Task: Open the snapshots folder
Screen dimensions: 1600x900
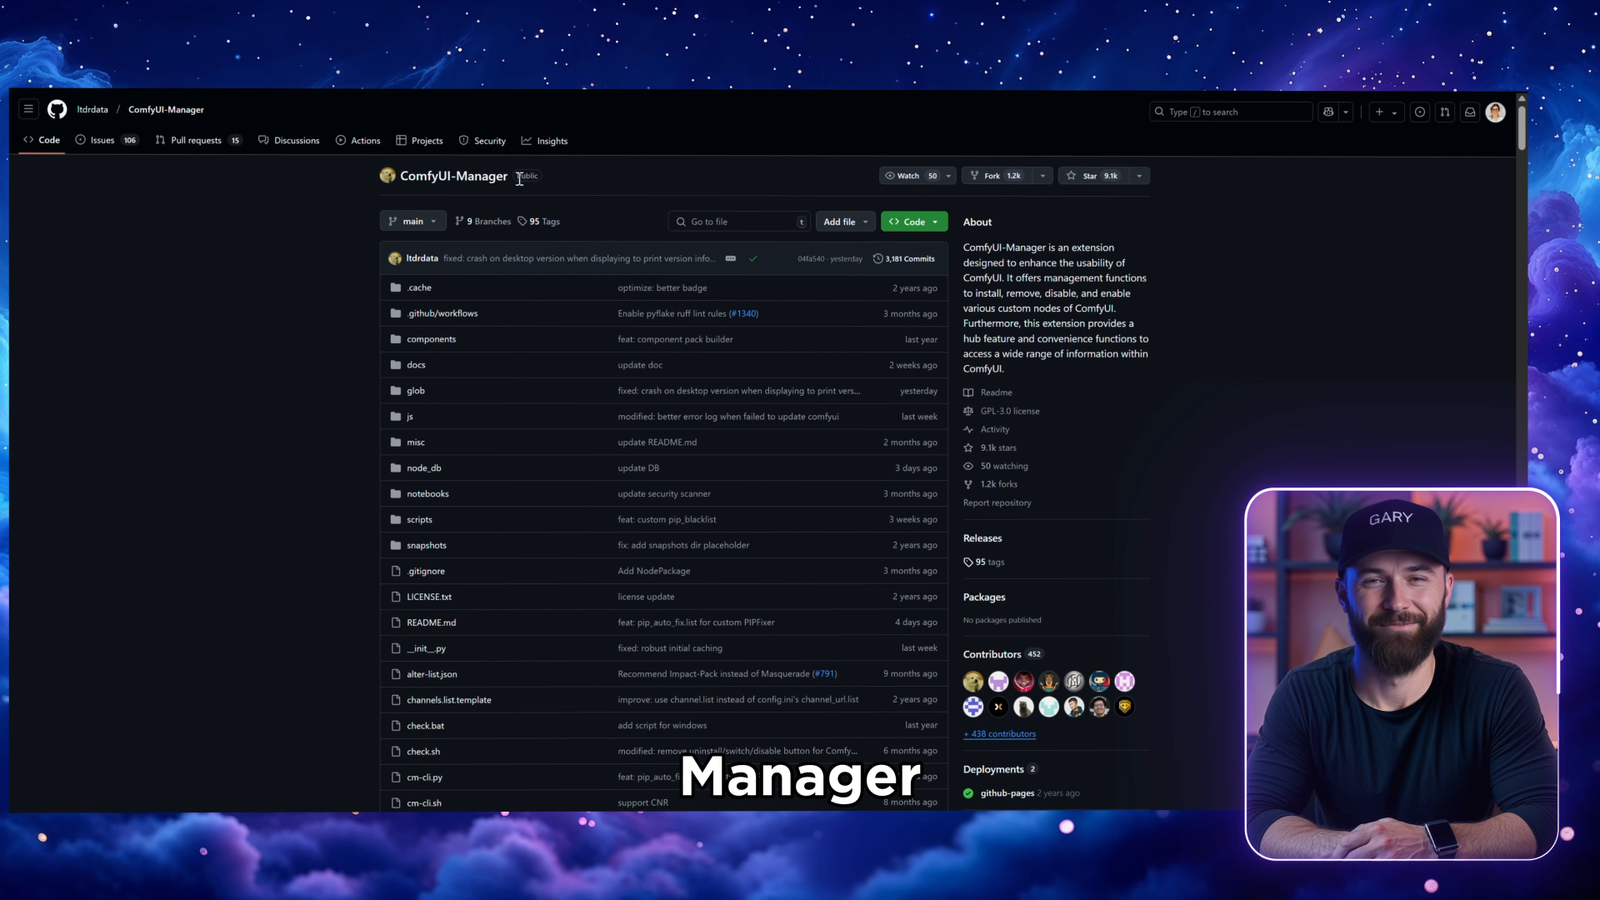Action: tap(427, 545)
